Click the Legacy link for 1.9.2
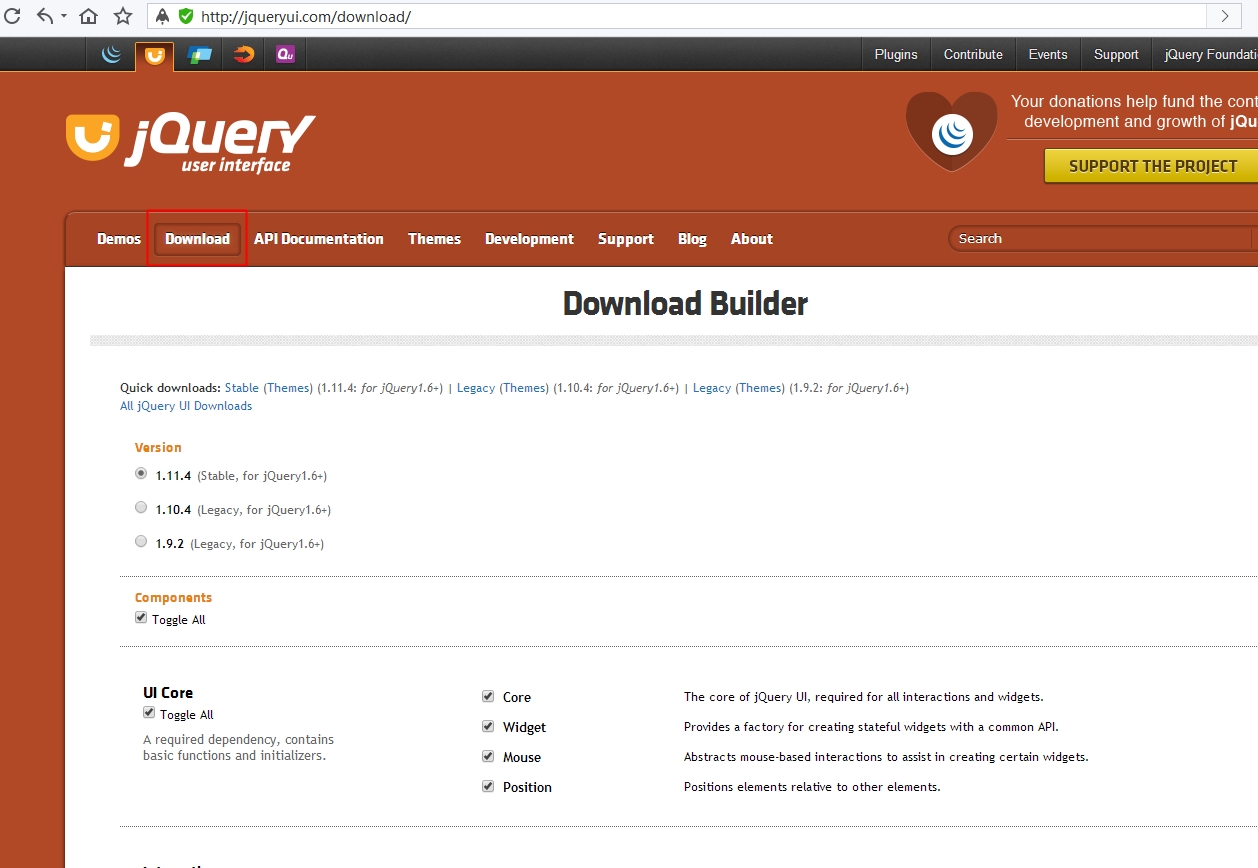This screenshot has height=868, width=1258. 712,388
